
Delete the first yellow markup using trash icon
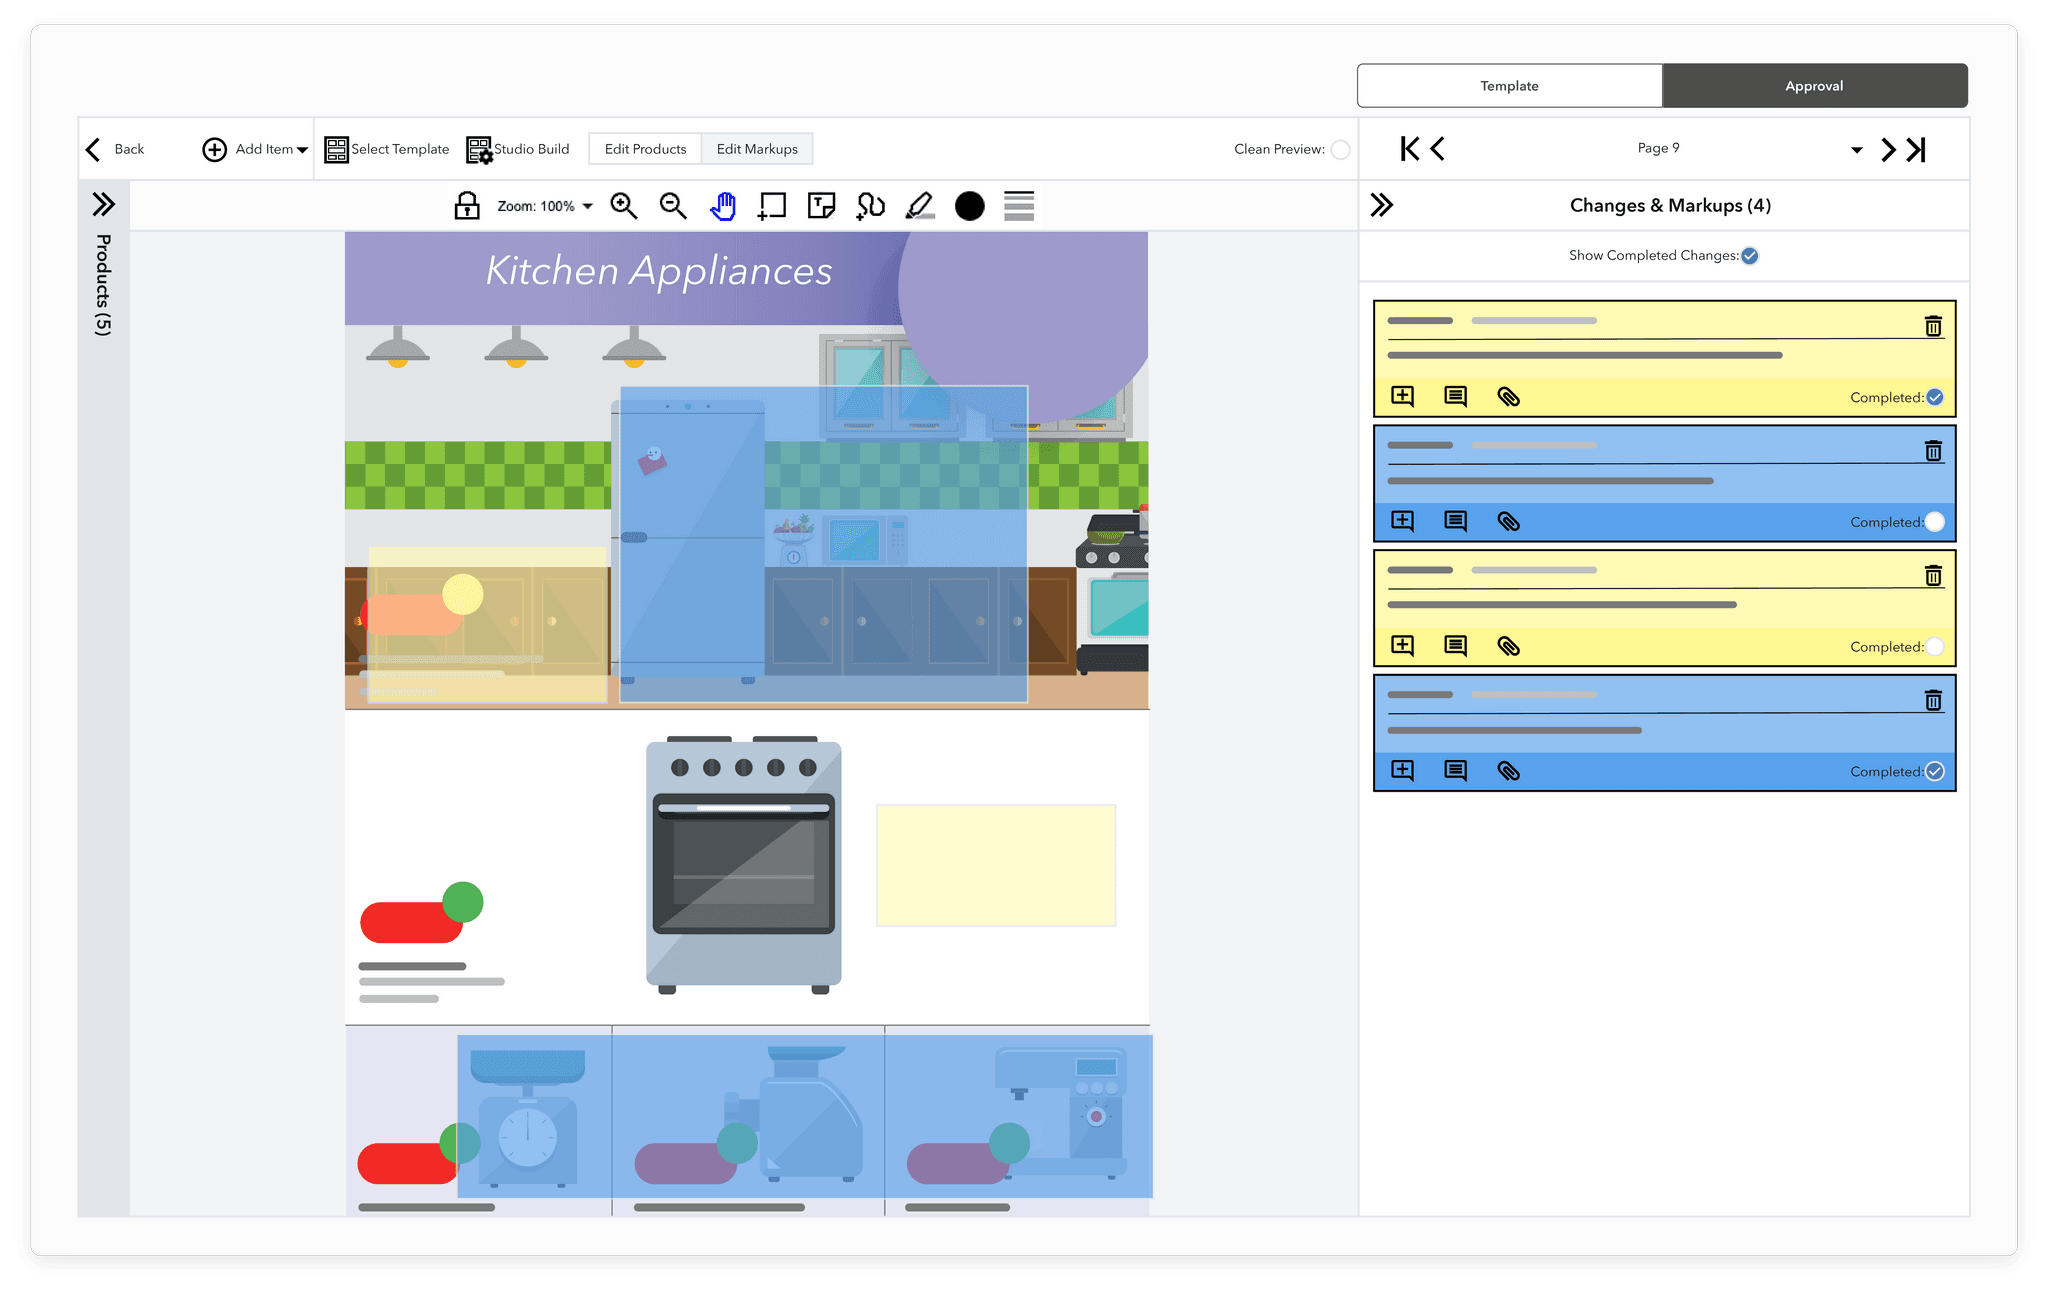pyautogui.click(x=1933, y=325)
